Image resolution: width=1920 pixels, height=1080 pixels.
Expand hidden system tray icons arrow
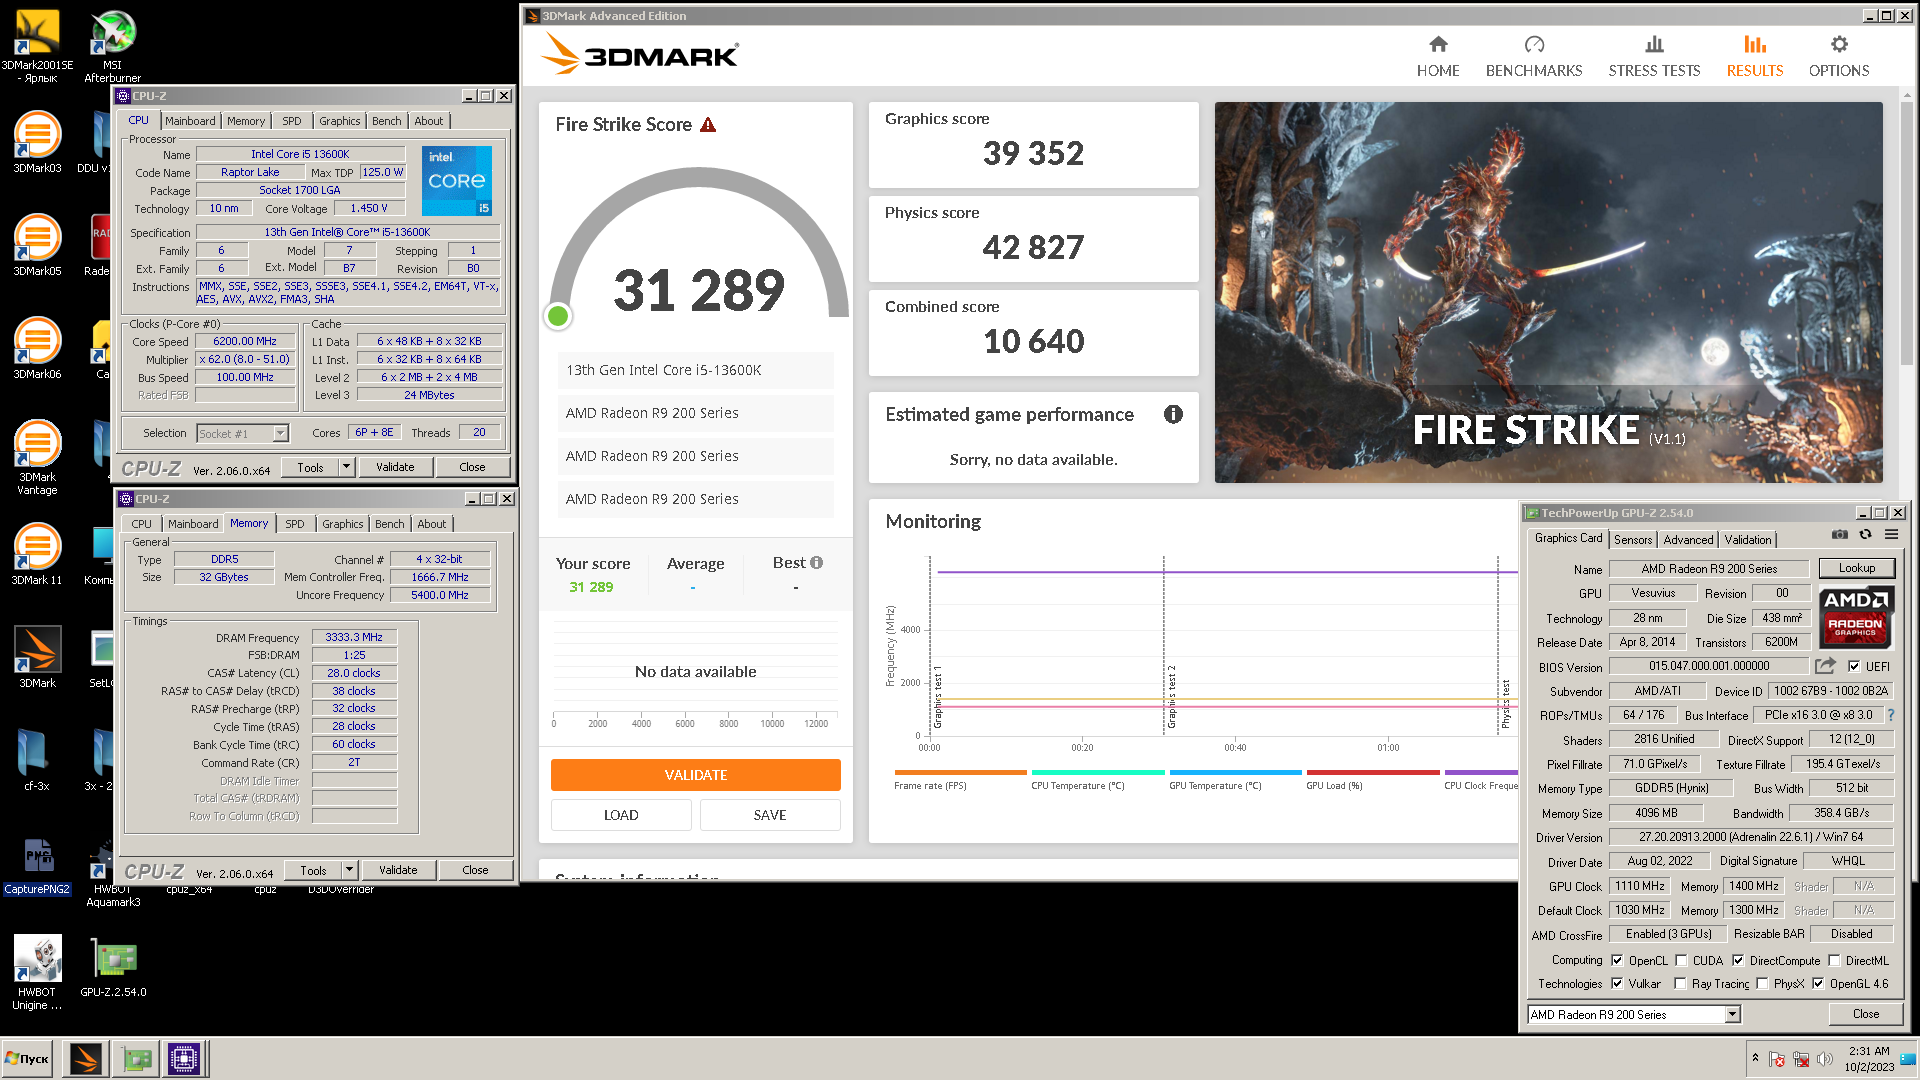[x=1755, y=1057]
